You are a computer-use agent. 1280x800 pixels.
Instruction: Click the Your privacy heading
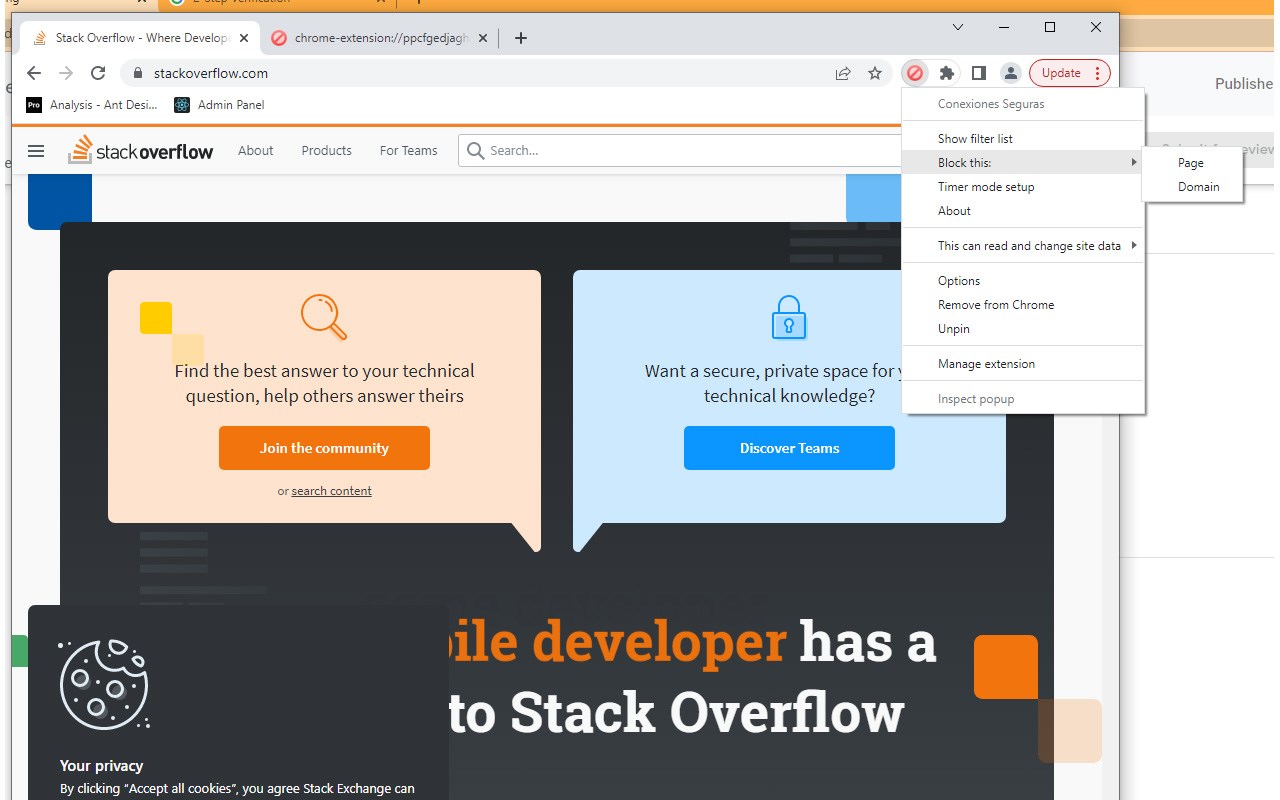tap(102, 766)
